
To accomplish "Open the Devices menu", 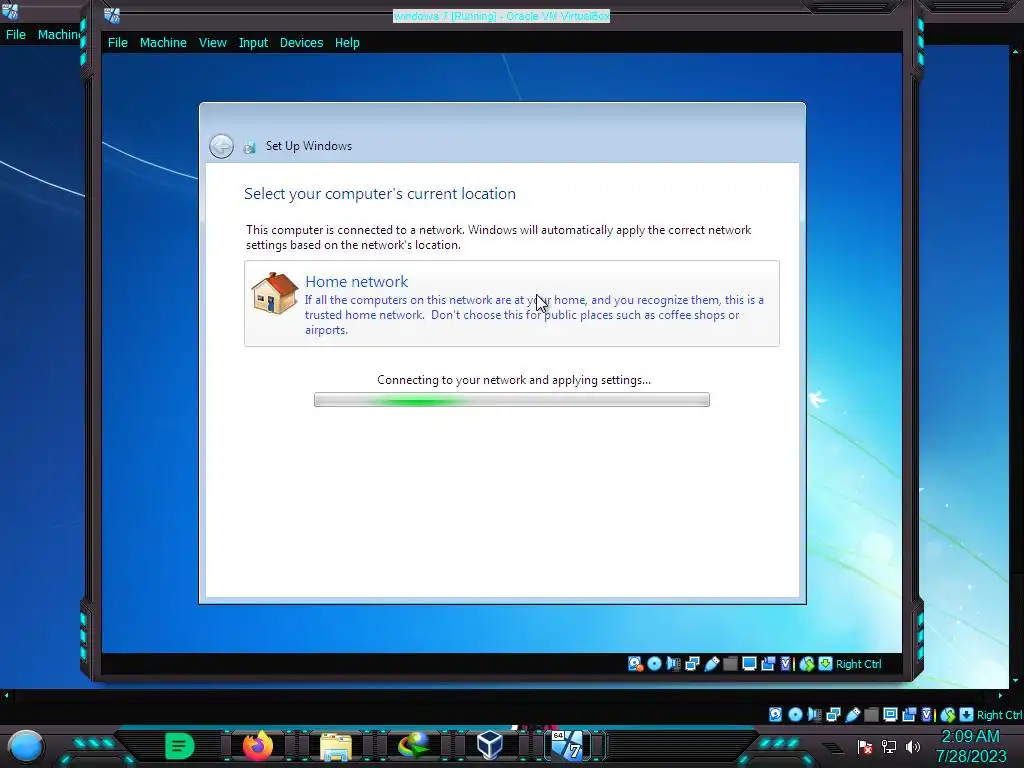I will click(301, 42).
